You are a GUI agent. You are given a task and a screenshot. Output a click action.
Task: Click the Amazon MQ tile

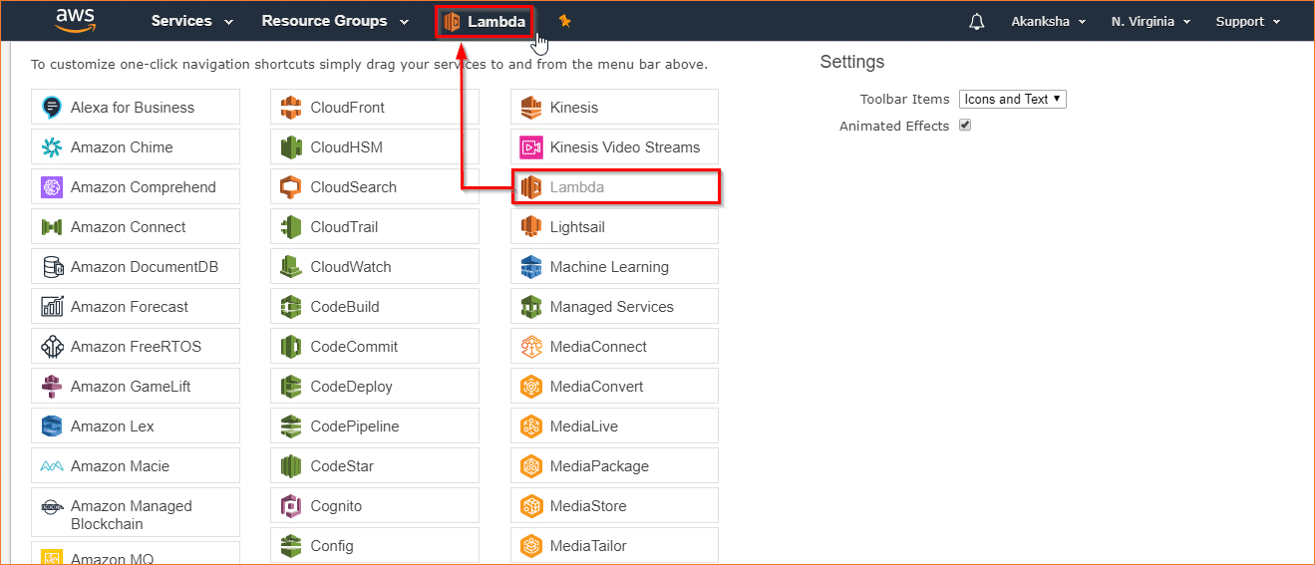136,553
